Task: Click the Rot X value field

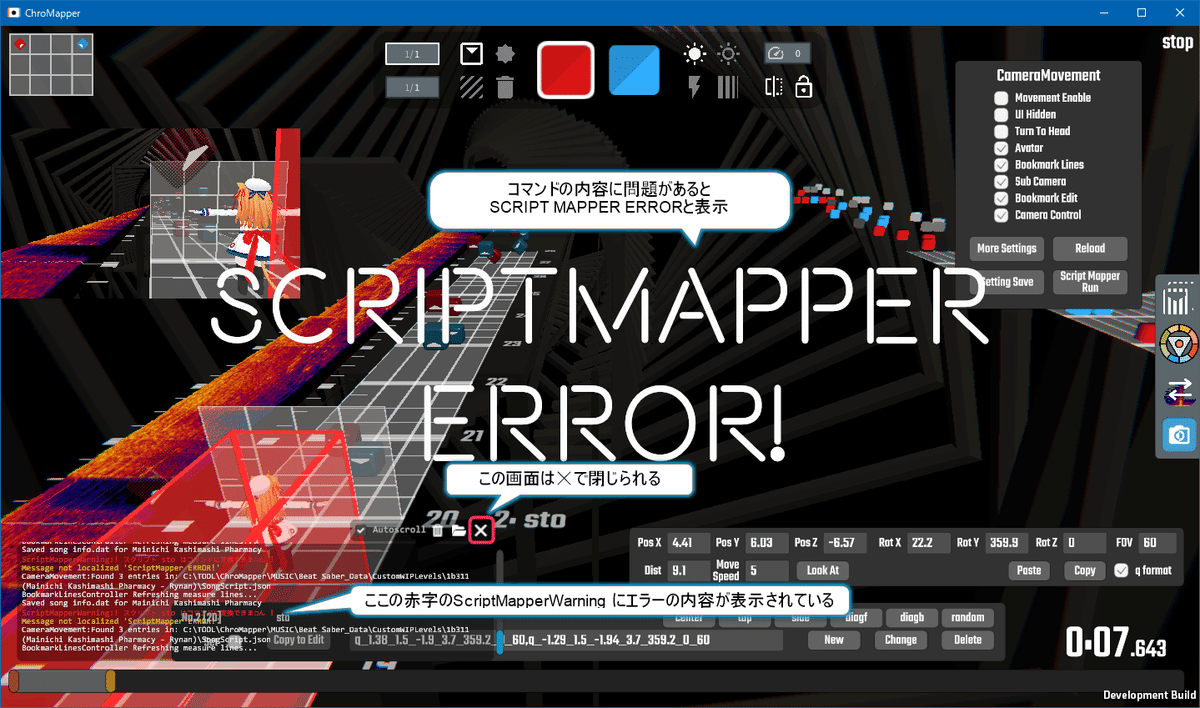Action: (x=927, y=543)
